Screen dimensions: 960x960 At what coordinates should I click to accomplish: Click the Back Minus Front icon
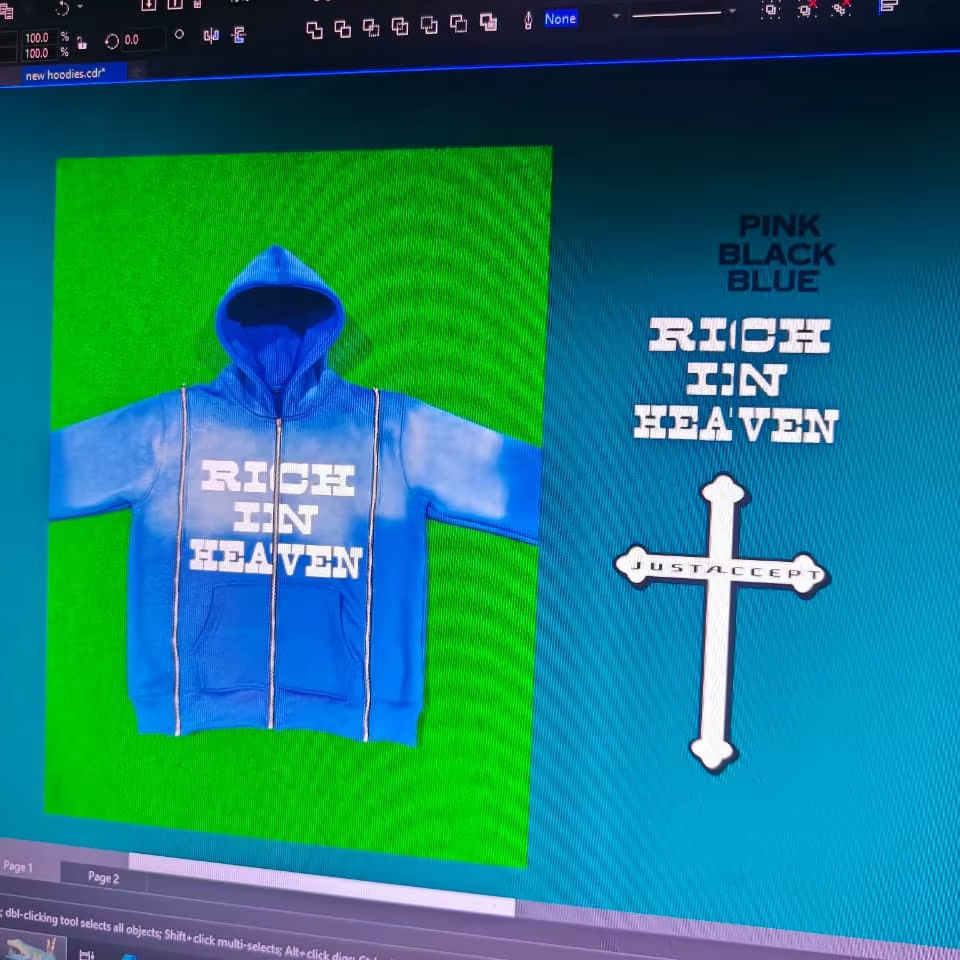[x=459, y=24]
